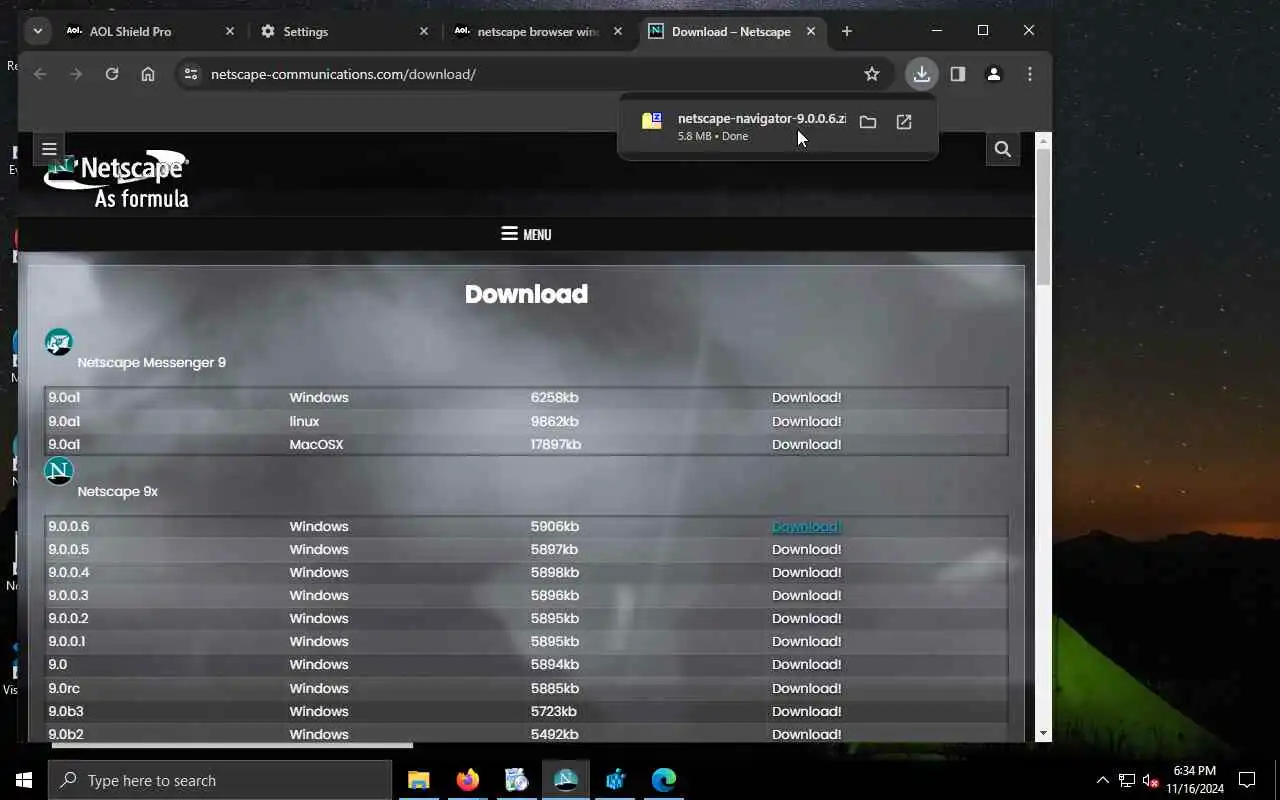Click the zip file icon in downloads popup

[652, 121]
